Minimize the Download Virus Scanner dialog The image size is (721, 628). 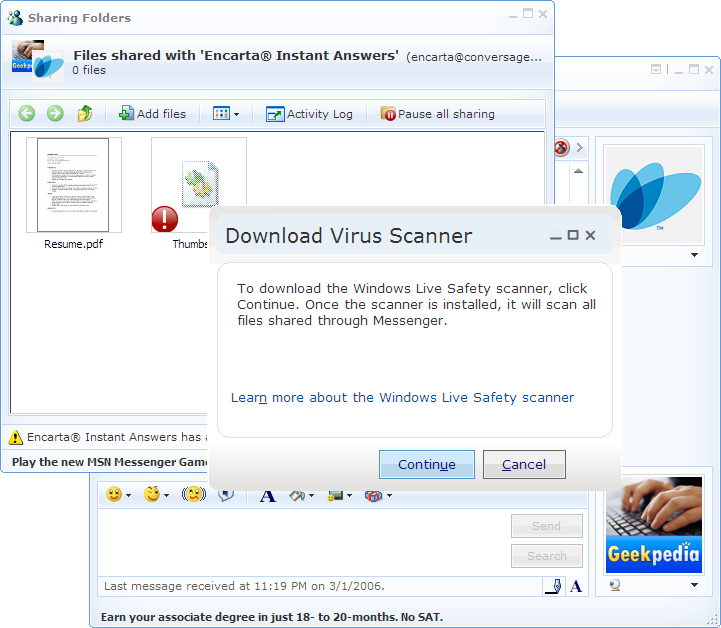point(555,237)
